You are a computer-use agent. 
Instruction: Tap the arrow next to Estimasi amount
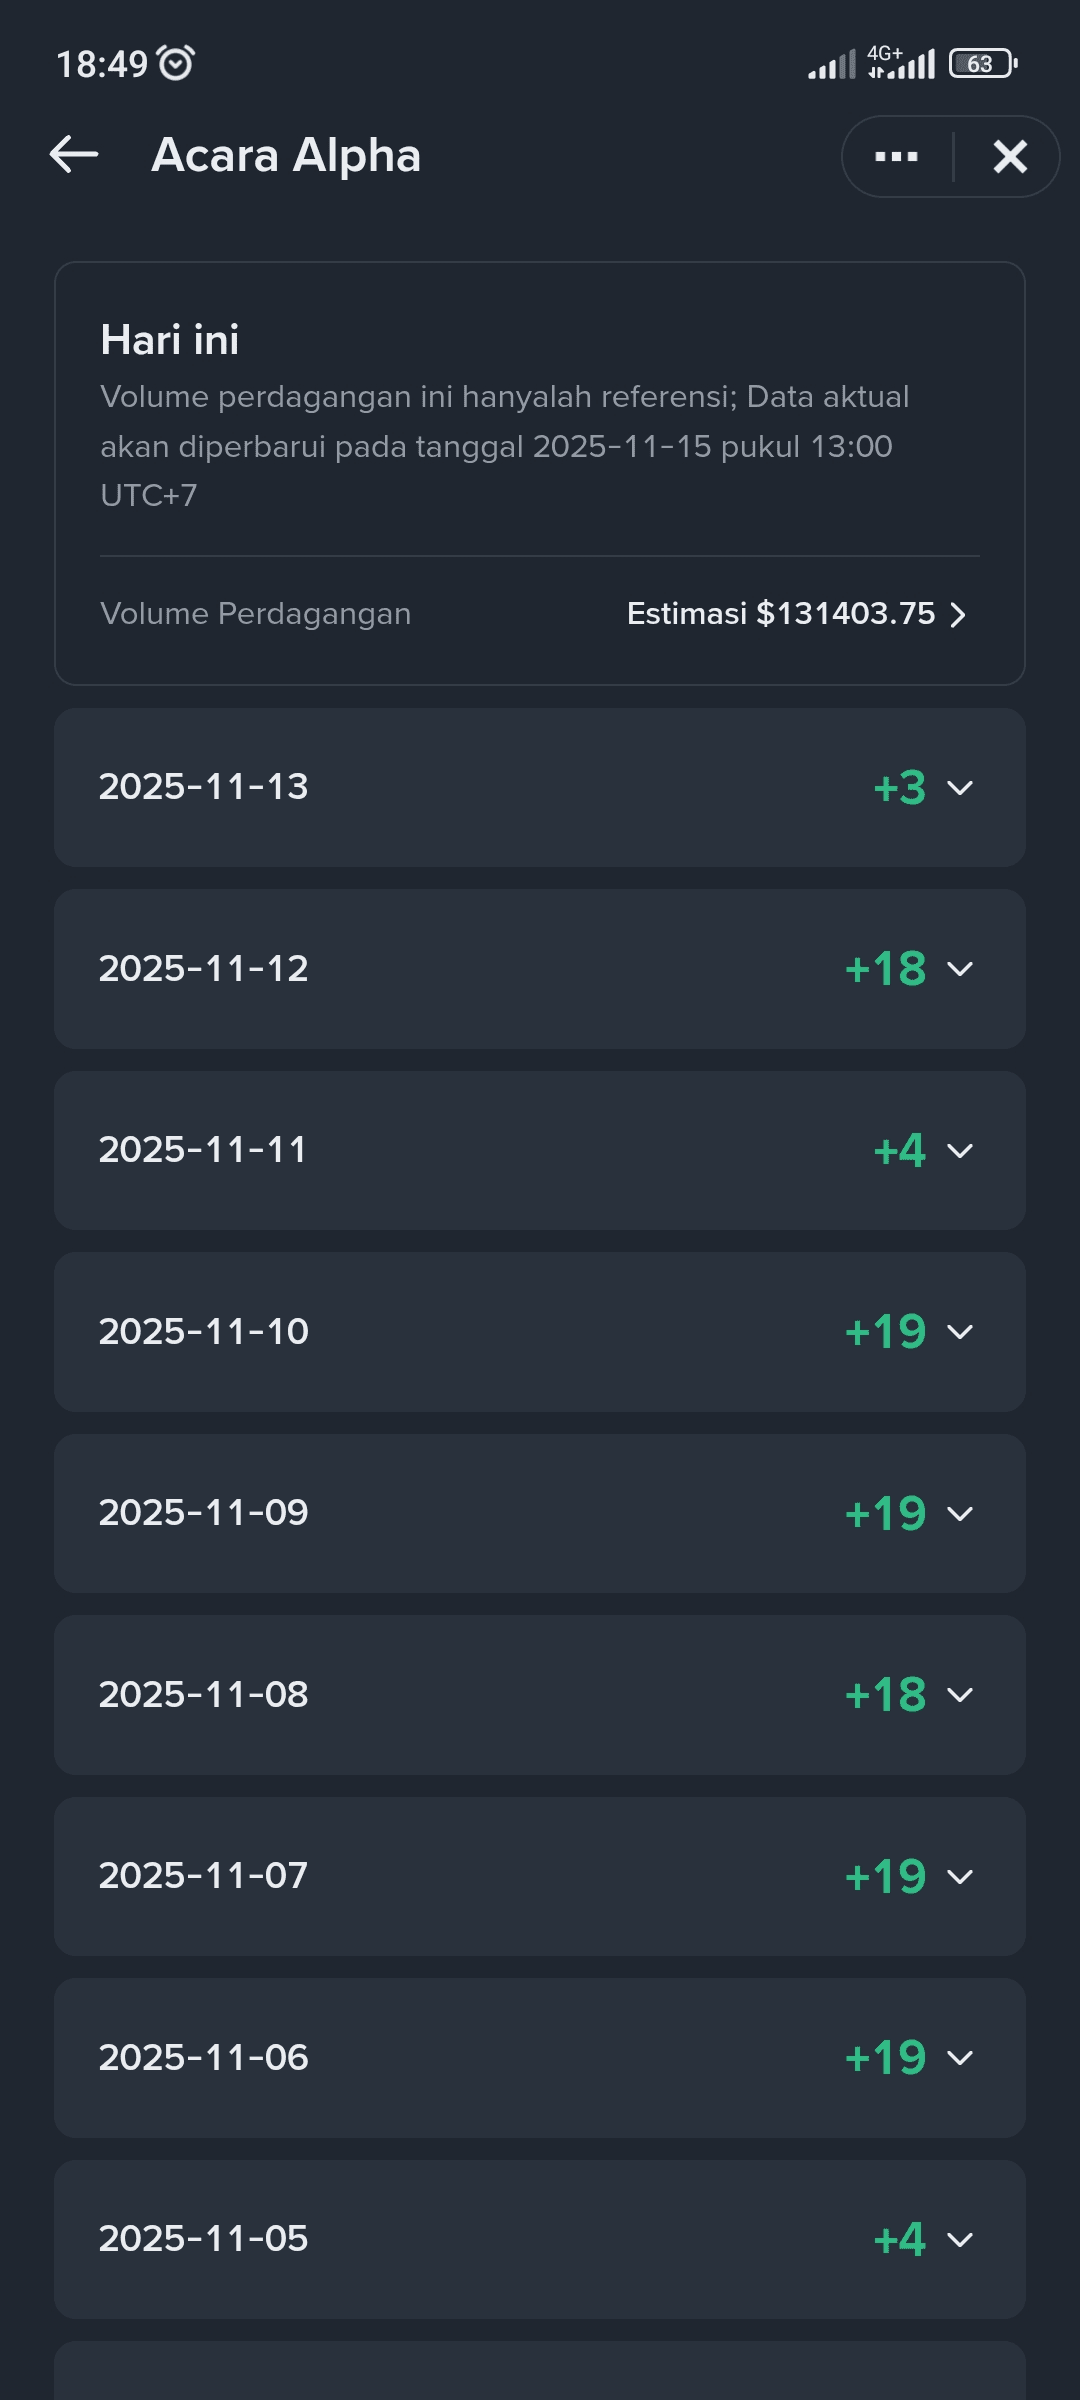[958, 614]
